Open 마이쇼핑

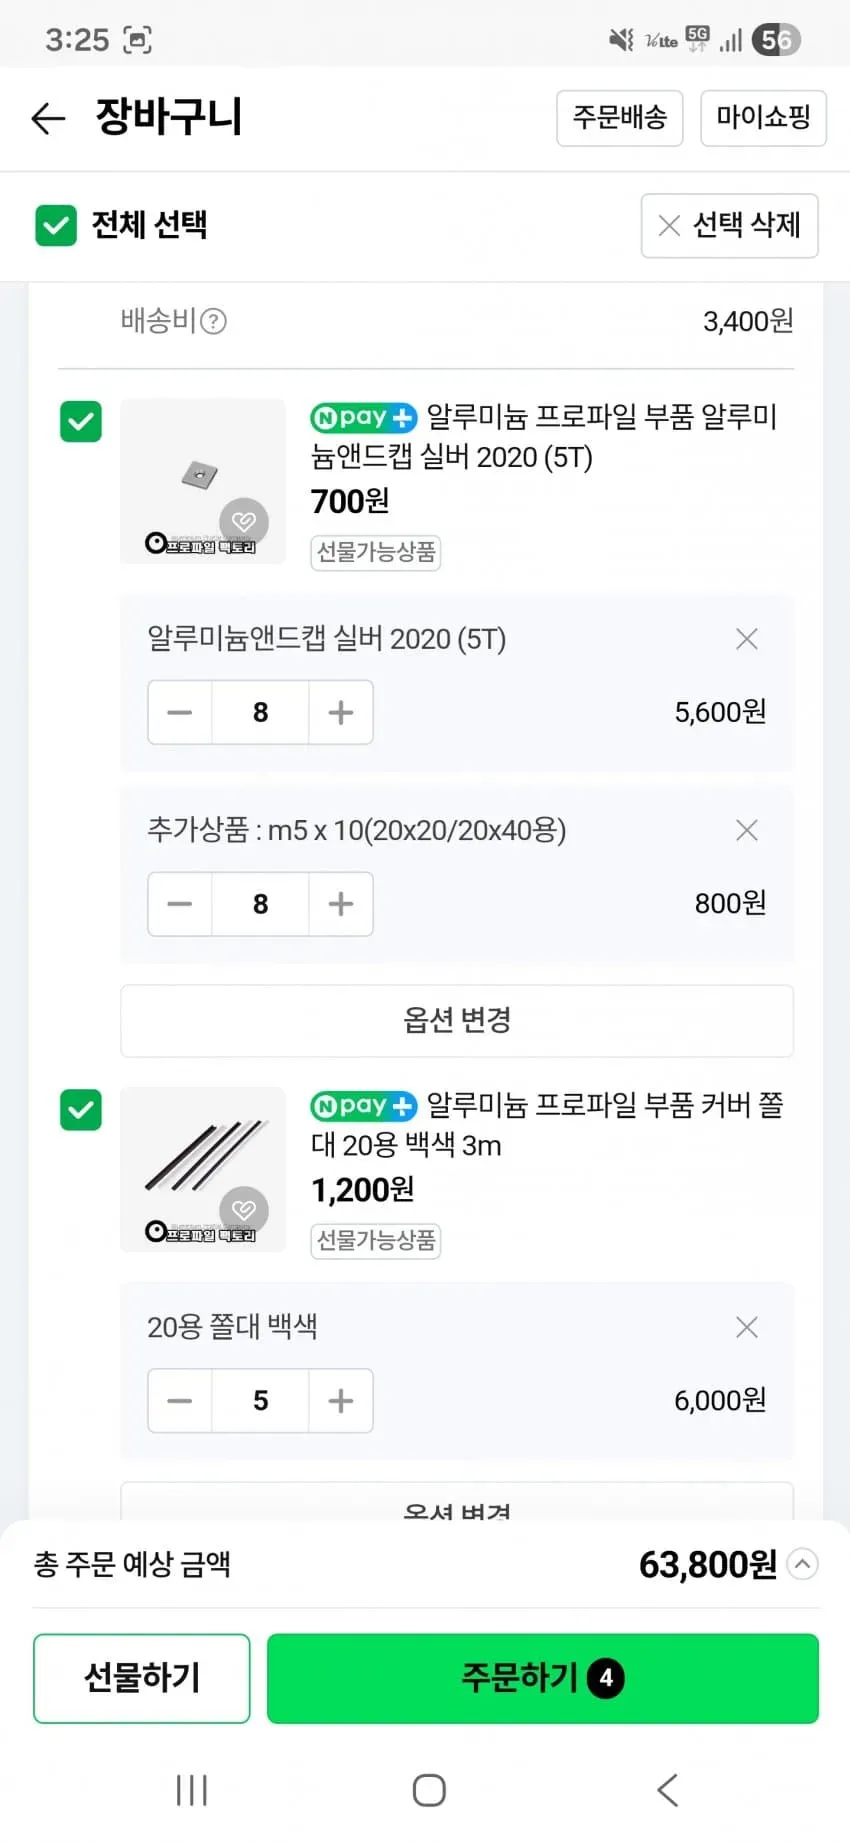point(763,118)
